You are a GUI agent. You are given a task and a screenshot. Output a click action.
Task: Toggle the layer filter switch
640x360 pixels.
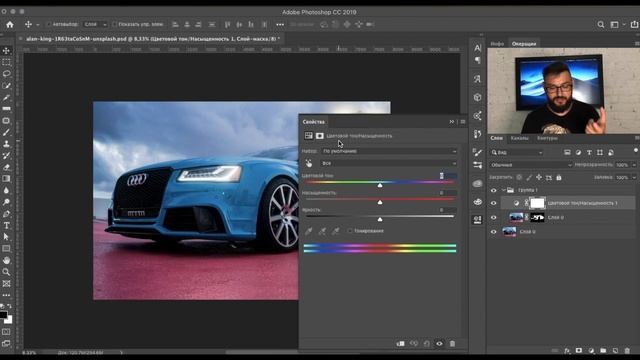[636, 151]
